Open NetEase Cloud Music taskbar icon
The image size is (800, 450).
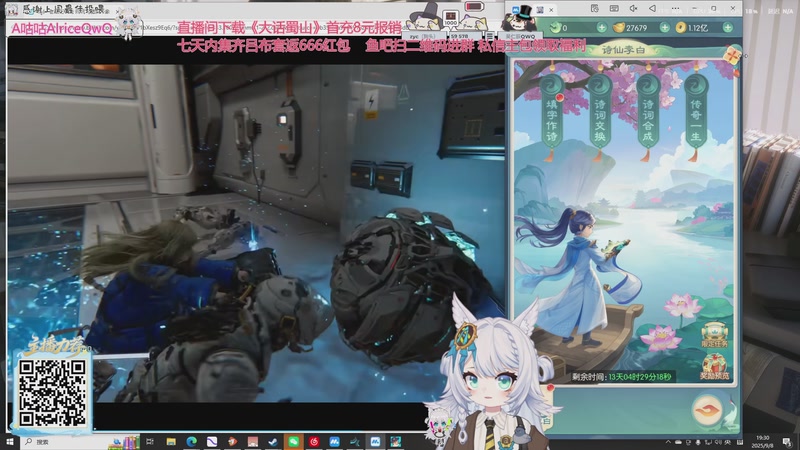click(x=314, y=442)
